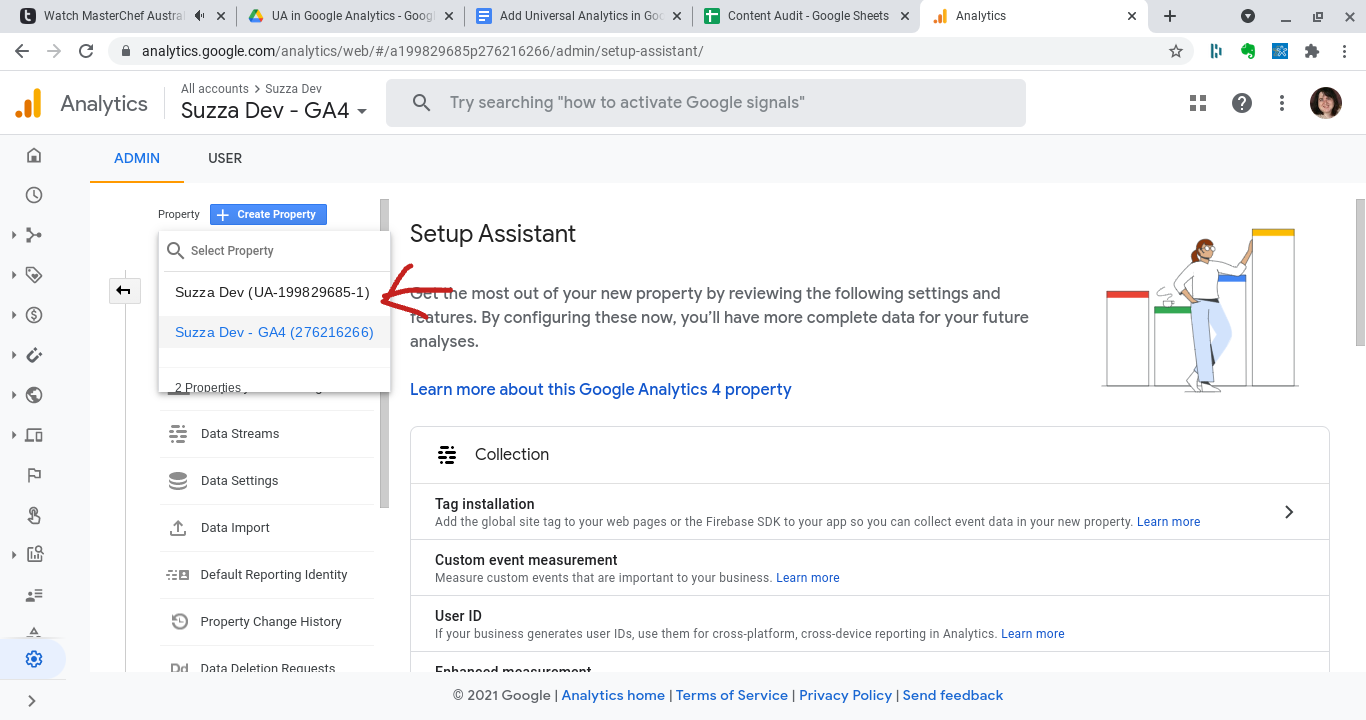Viewport: 1366px width, 720px height.
Task: Open the Life cycle acquisition icon
Action: point(34,235)
